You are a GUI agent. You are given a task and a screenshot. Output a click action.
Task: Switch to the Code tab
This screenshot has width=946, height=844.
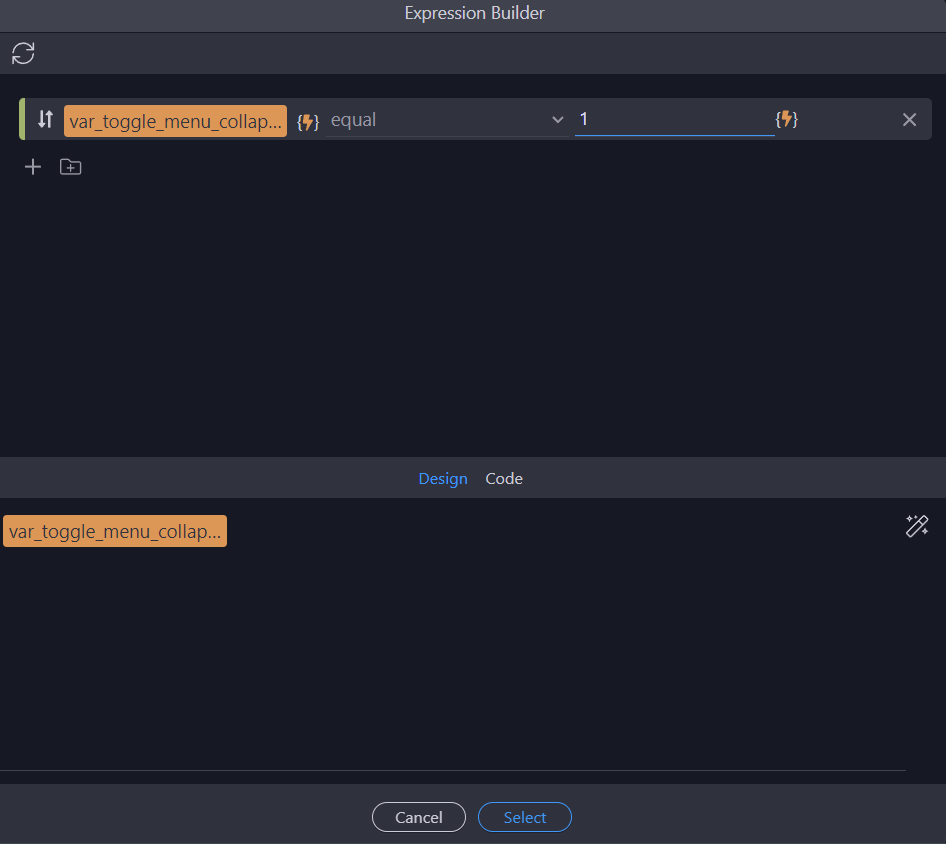tap(503, 478)
